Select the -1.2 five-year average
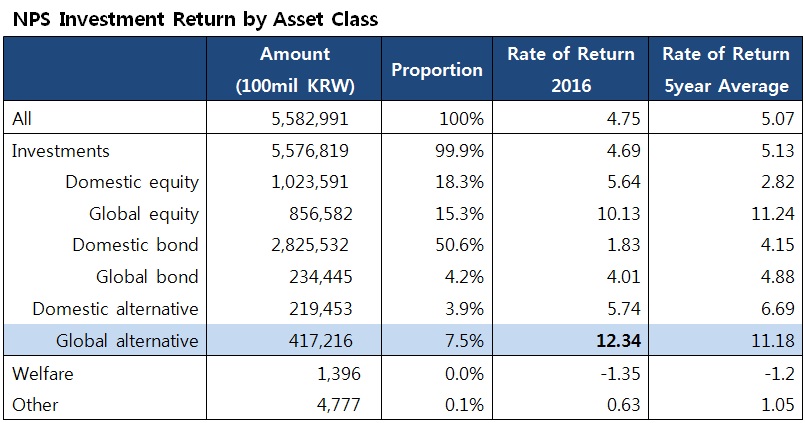 coord(778,373)
